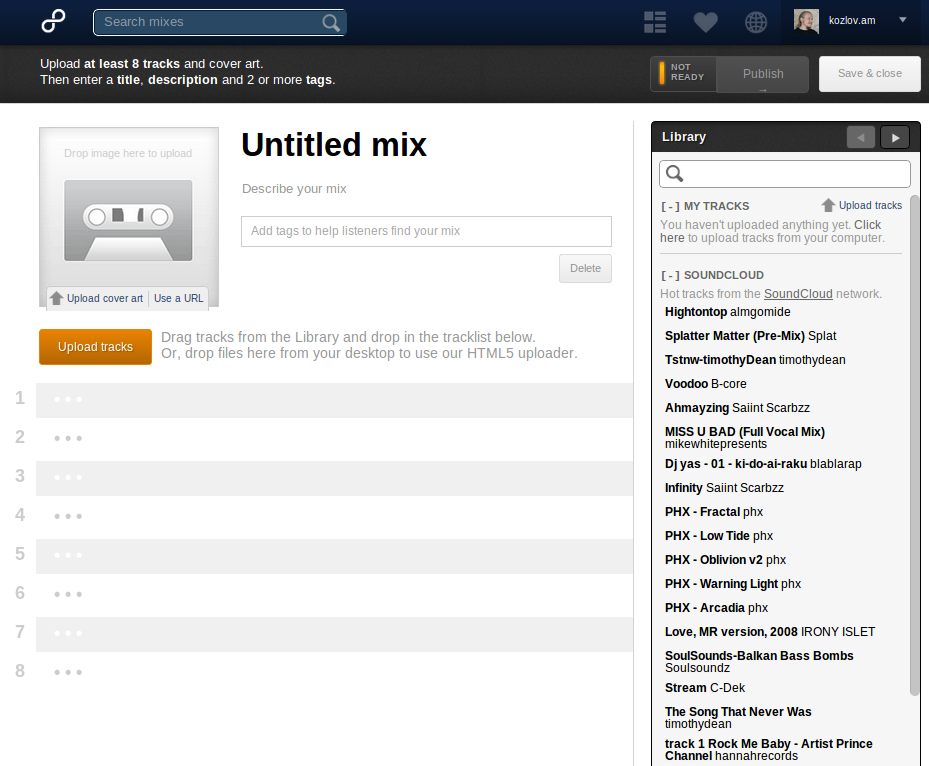The height and width of the screenshot is (766, 929).
Task: Collapse the My Tracks section
Action: (670, 206)
